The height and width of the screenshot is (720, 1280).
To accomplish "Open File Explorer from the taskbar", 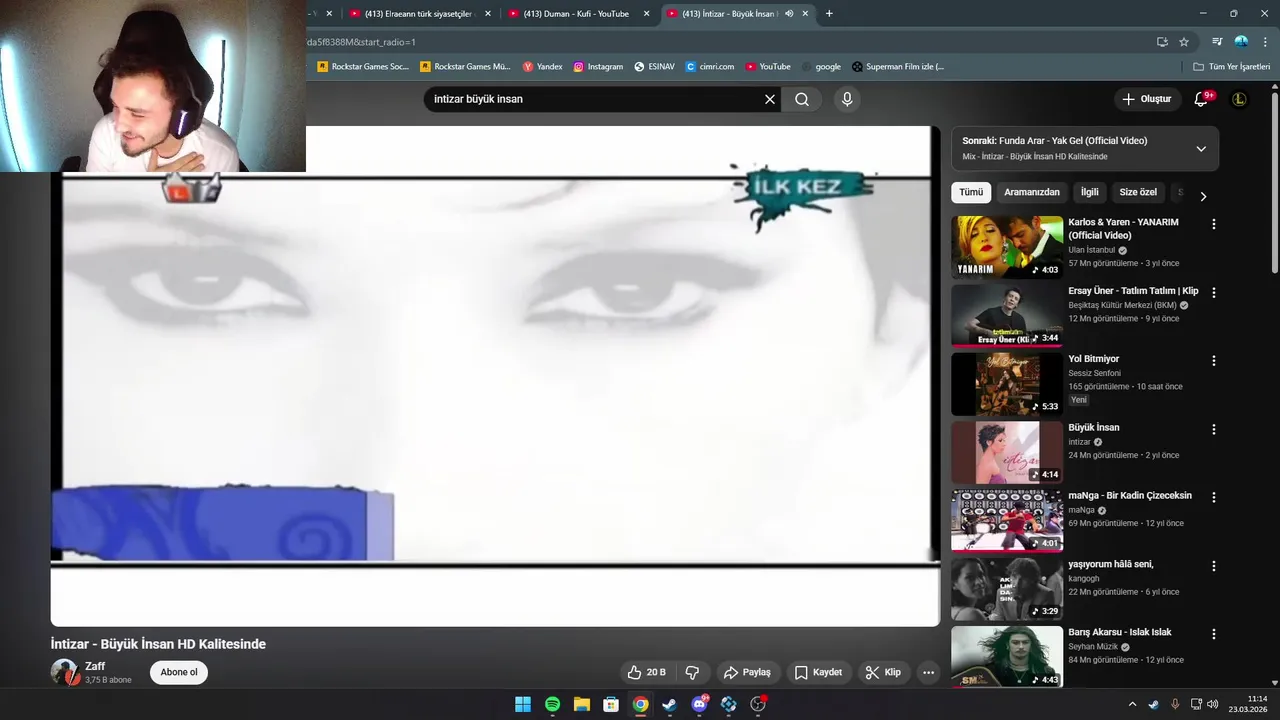I will (581, 704).
